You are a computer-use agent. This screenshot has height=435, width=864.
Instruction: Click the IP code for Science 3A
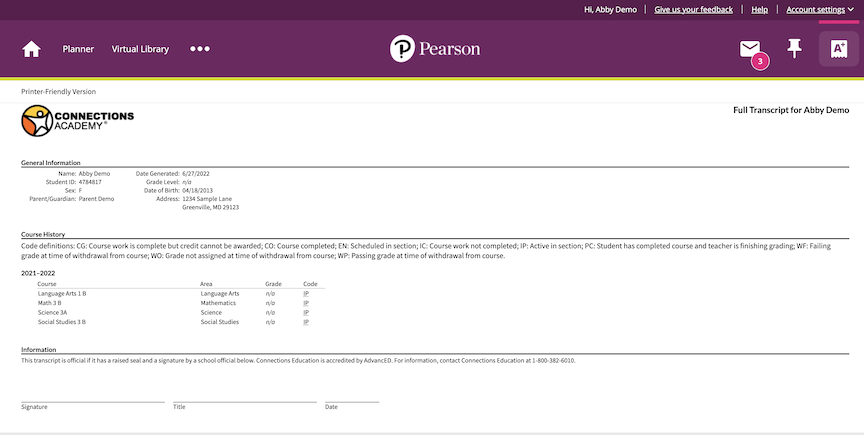[x=306, y=313]
